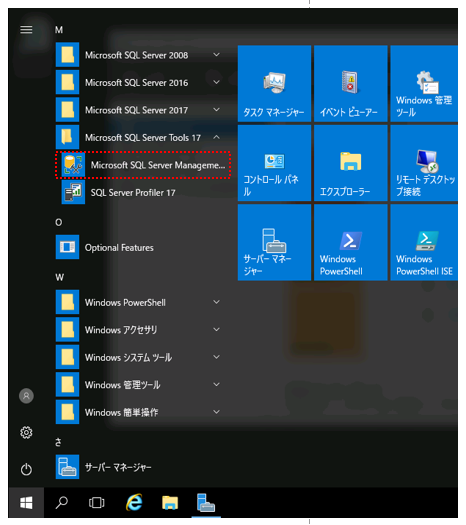The image size is (466, 525).
Task: Click the SQL Server Tools 17 folder icon
Action: point(67,137)
